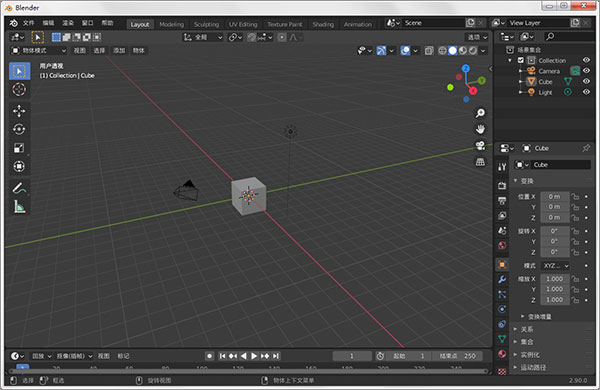Toggle proportional editing button
Viewport: 600px width, 390px height.
click(282, 37)
